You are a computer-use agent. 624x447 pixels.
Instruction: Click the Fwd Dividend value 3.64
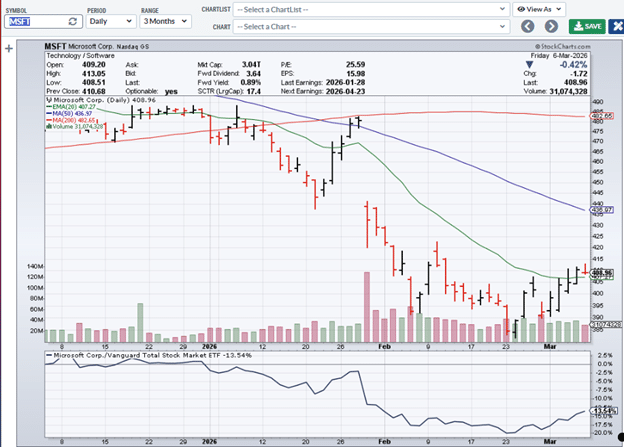254,74
